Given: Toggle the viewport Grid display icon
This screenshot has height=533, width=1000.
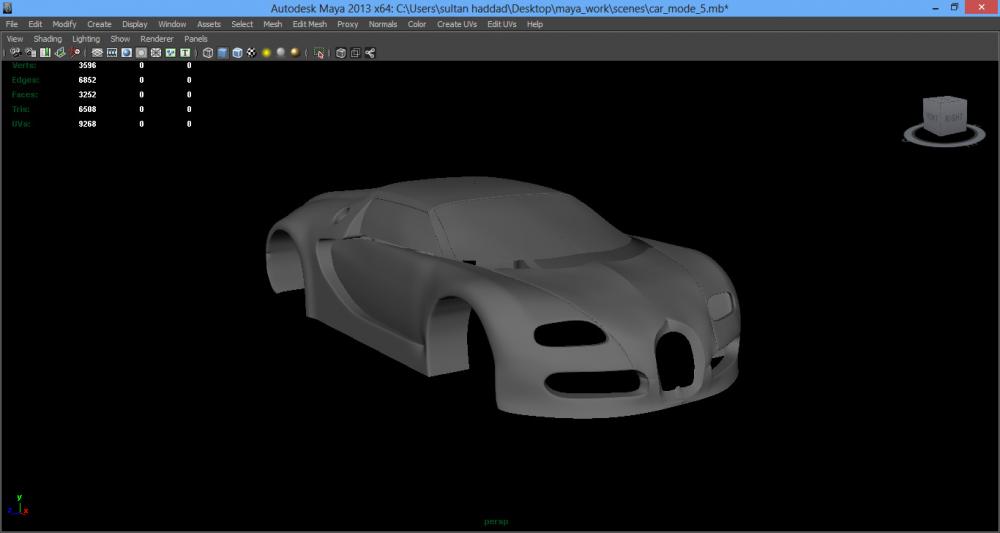Looking at the screenshot, I should (97, 53).
